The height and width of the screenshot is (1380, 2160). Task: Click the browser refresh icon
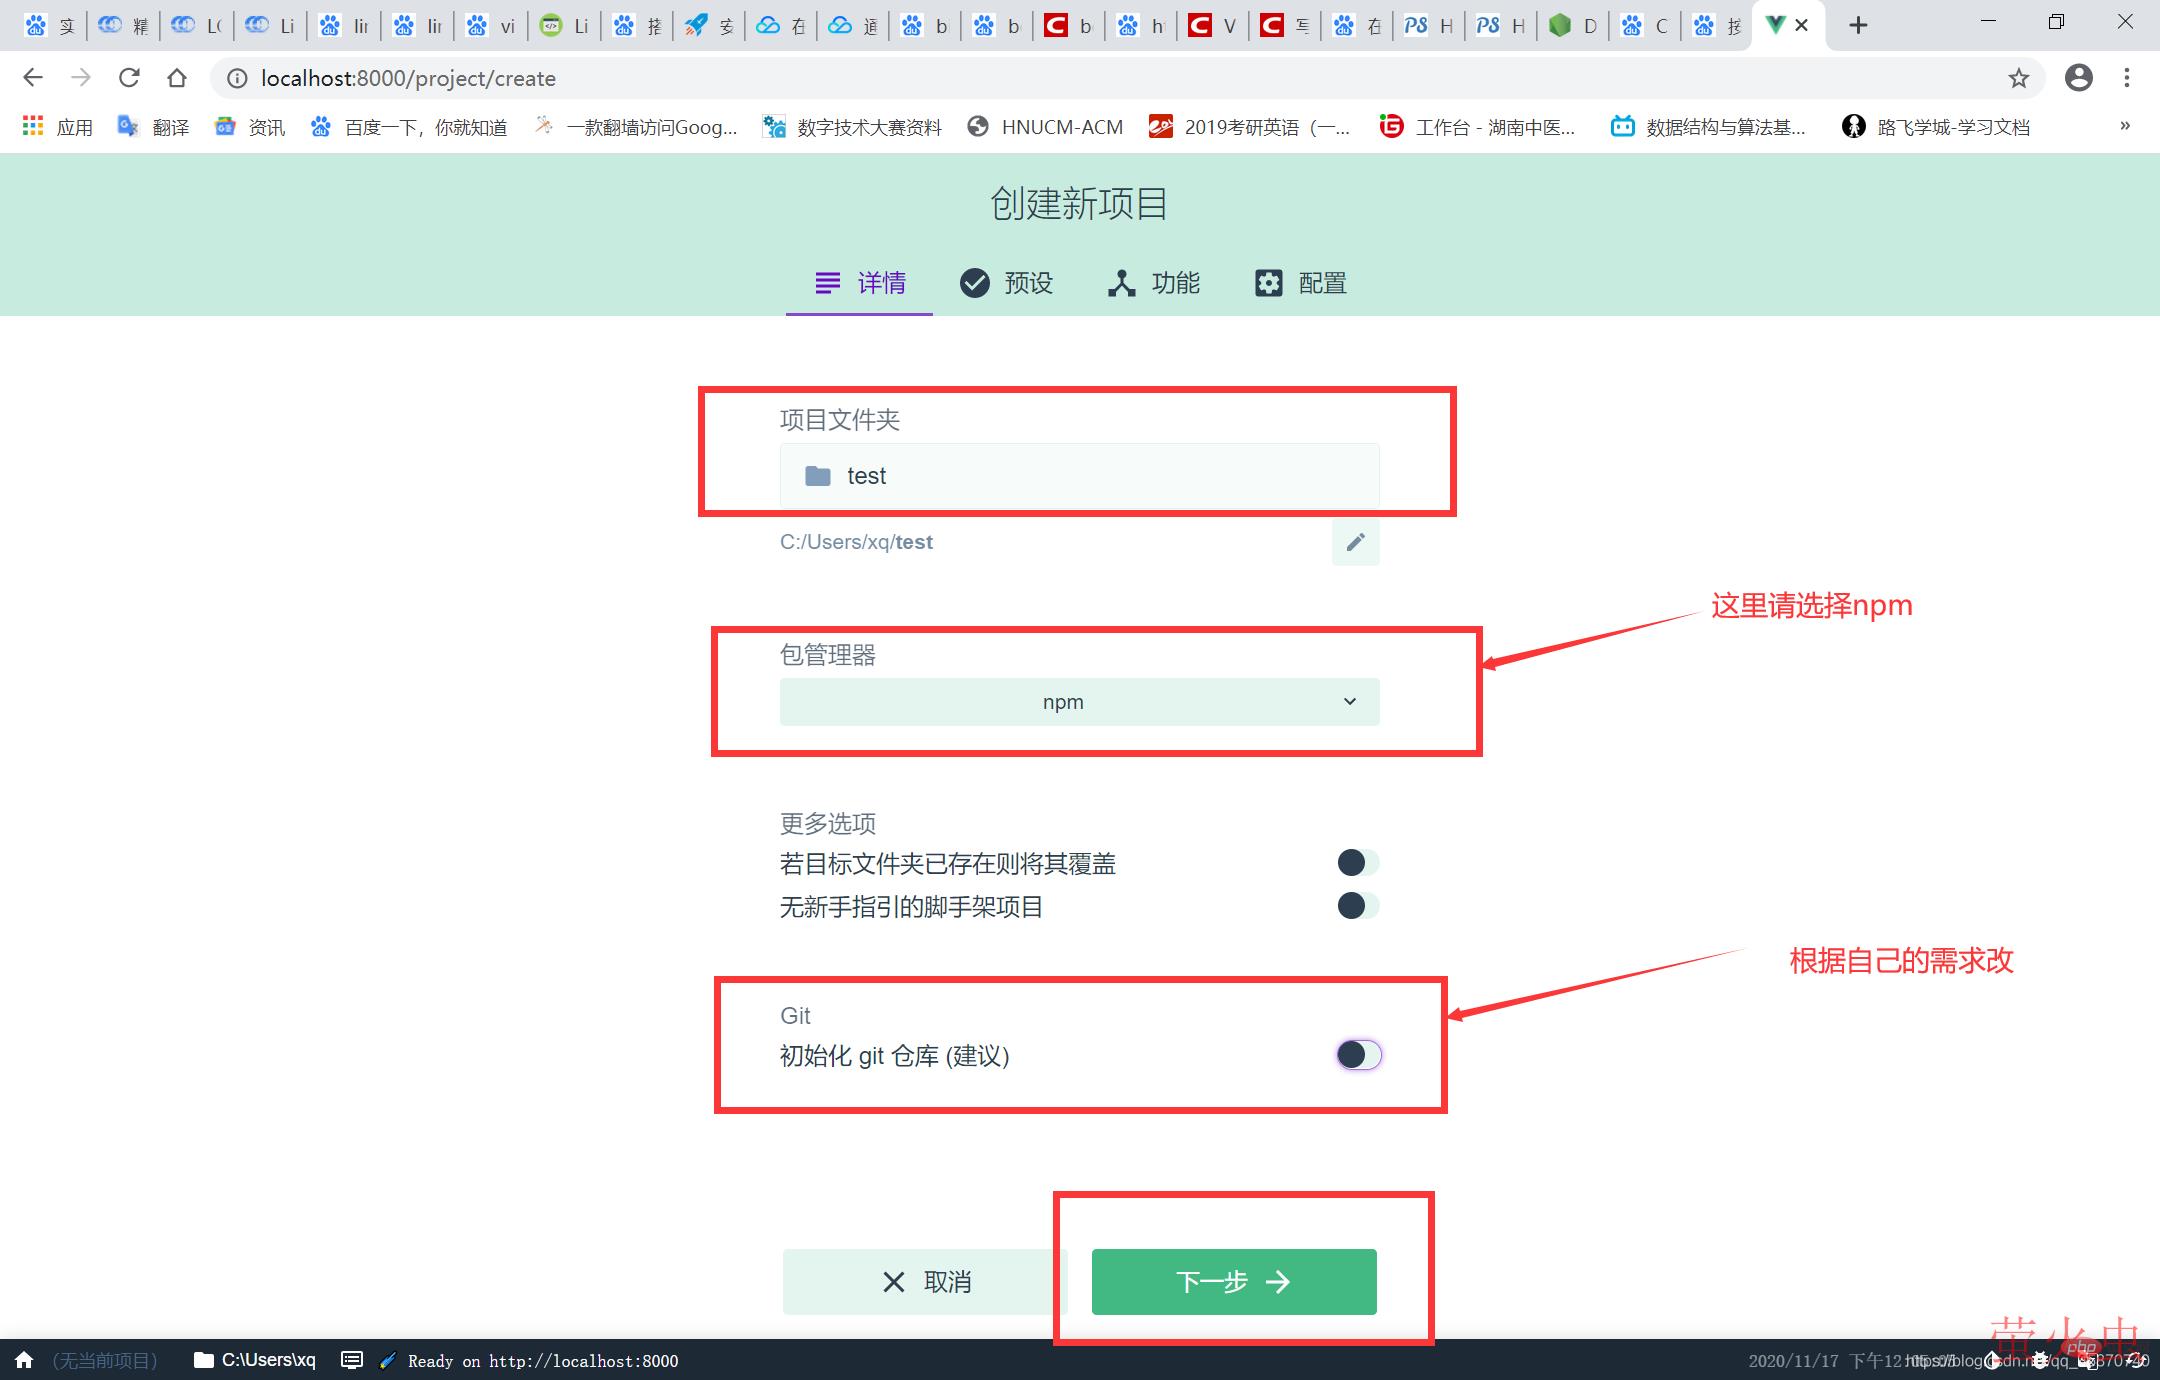click(130, 78)
